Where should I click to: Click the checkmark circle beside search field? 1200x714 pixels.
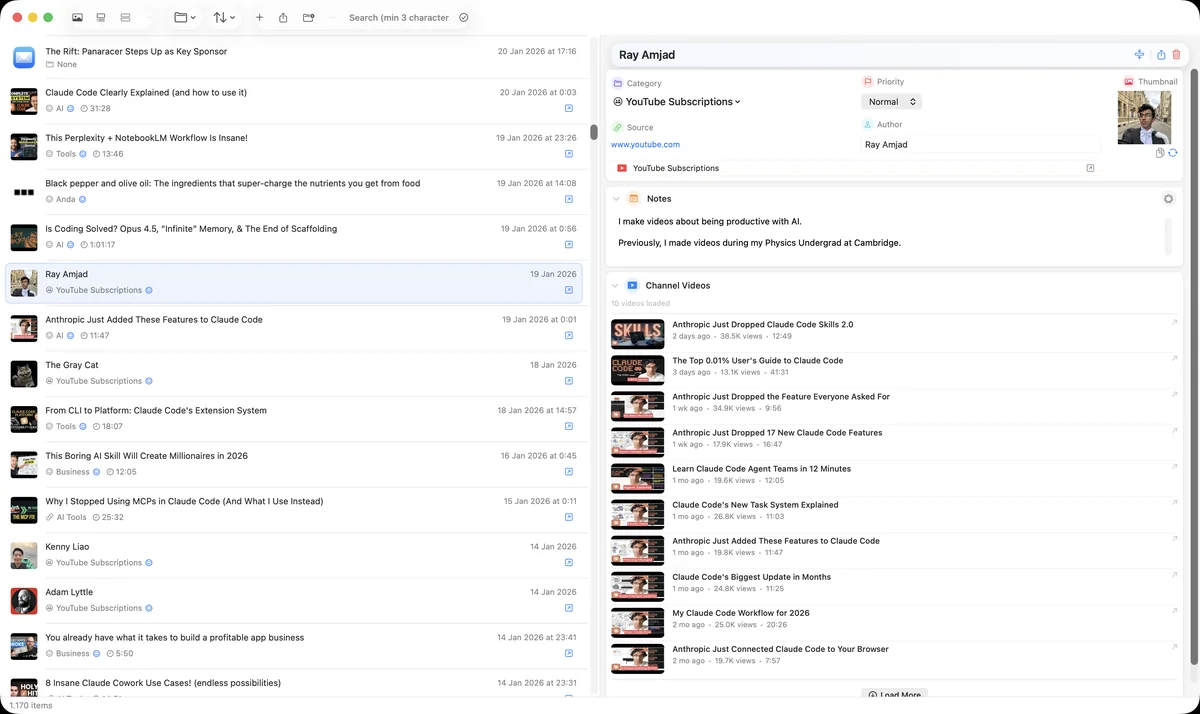(x=464, y=18)
